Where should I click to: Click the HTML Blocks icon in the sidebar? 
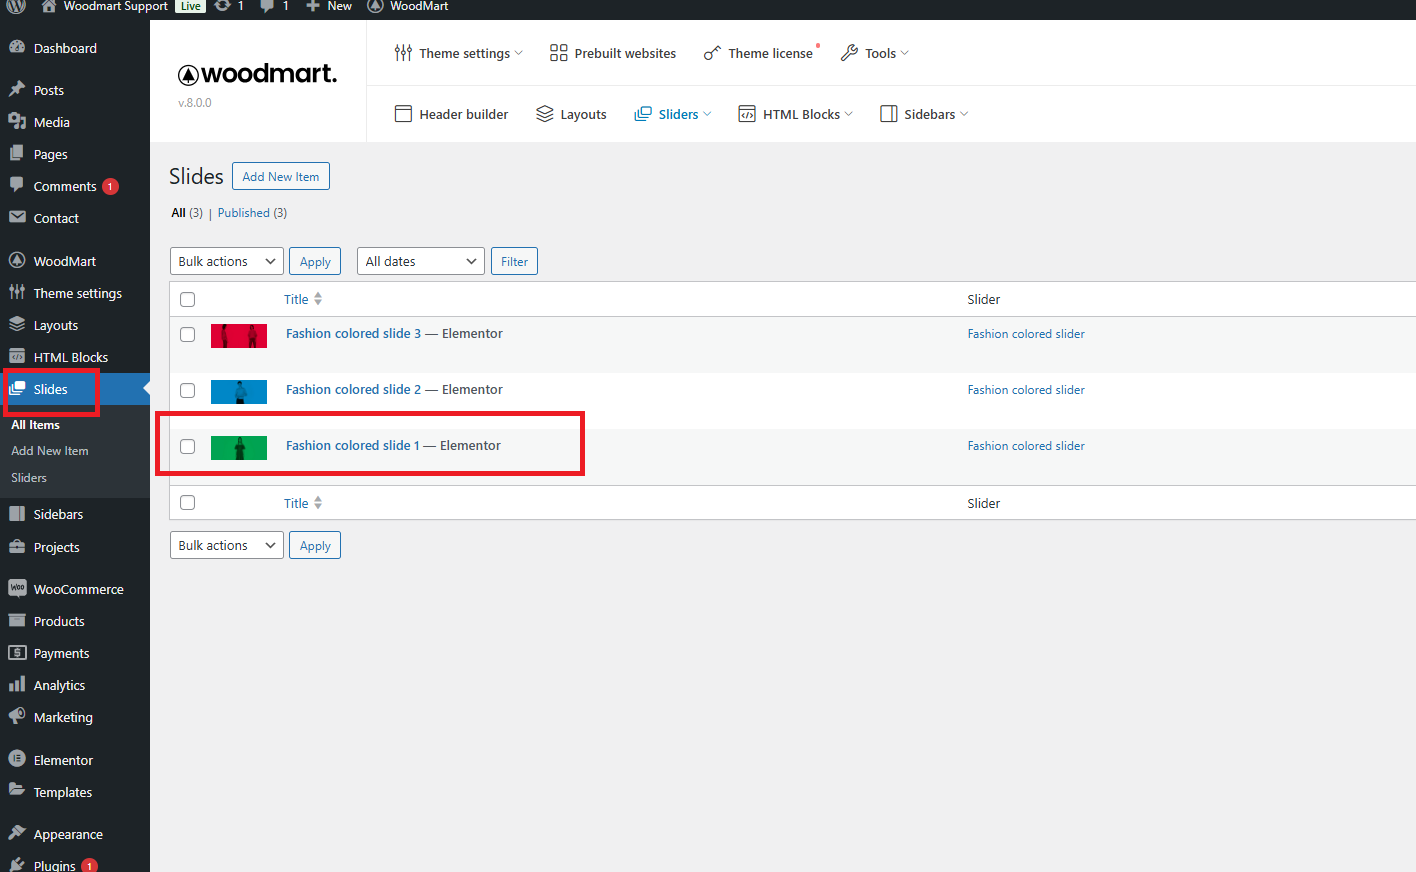17,356
